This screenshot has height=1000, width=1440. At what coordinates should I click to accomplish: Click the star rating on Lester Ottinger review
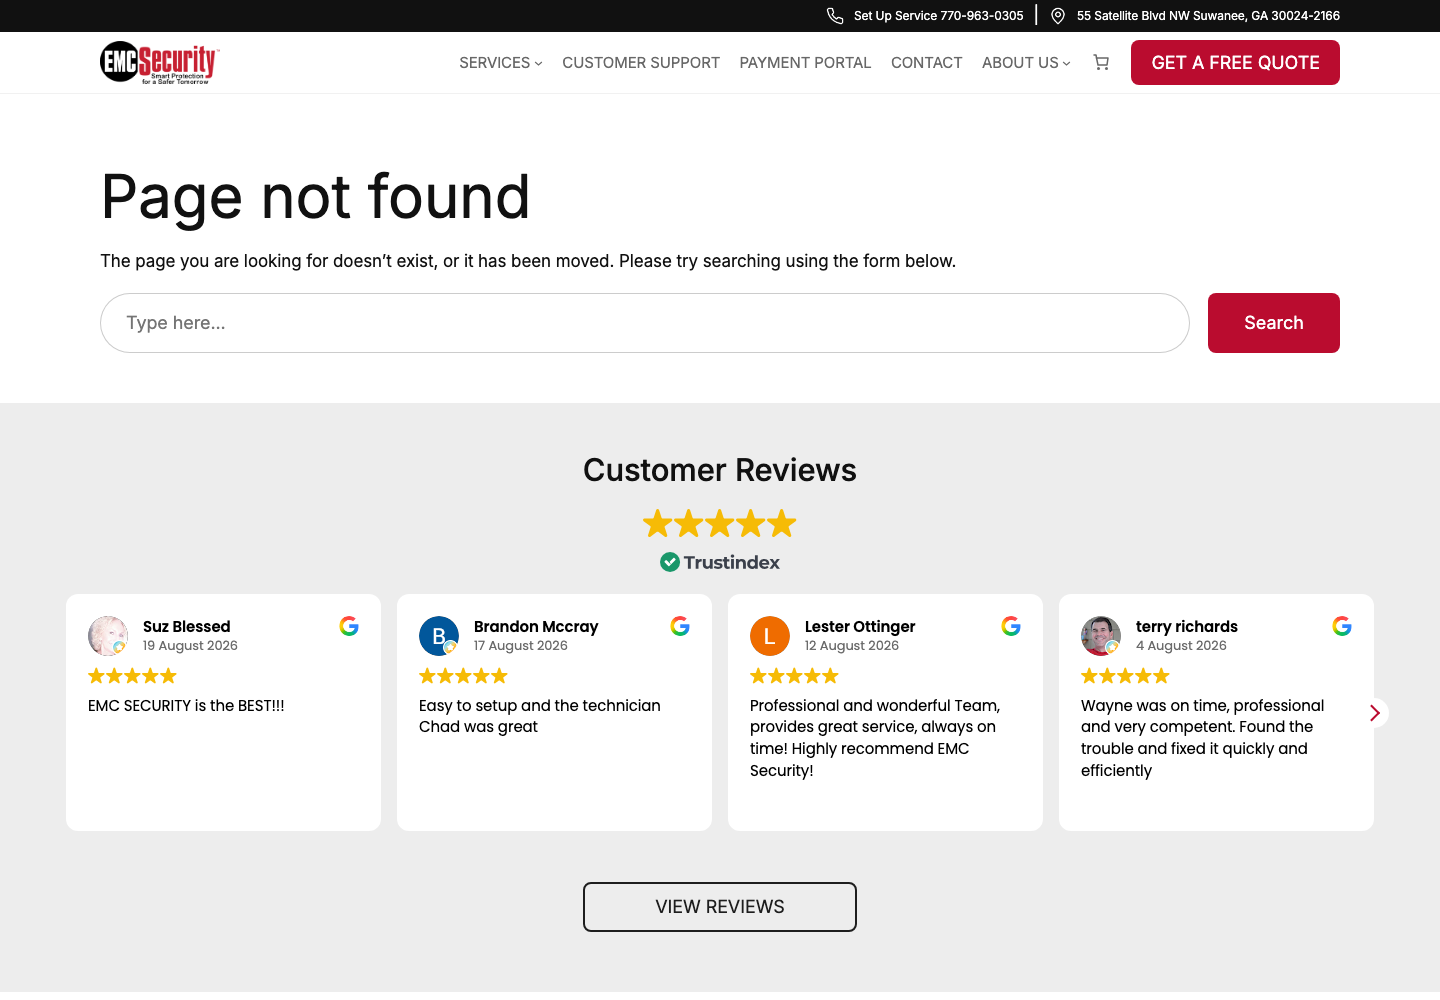794,676
